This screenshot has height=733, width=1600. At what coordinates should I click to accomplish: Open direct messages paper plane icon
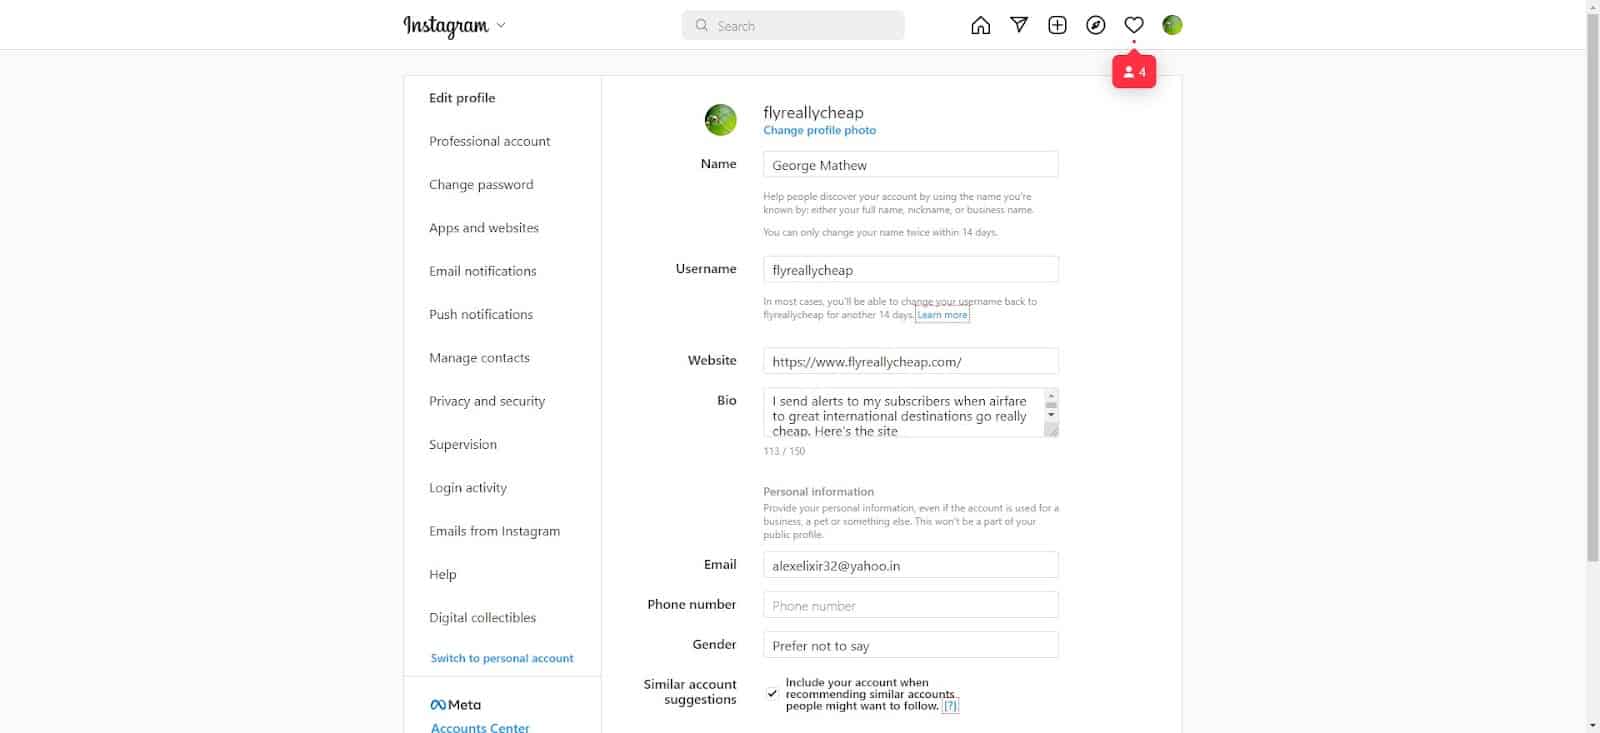pos(1019,26)
